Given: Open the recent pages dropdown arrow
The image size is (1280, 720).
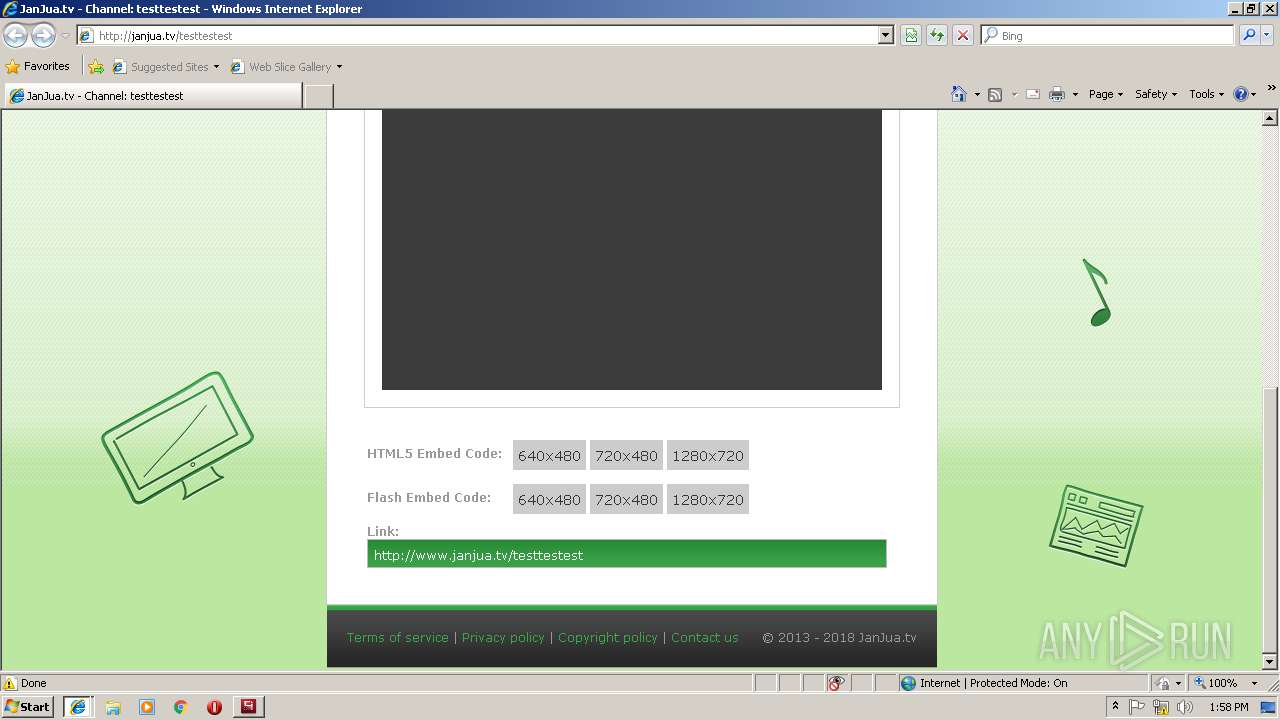Looking at the screenshot, I should pyautogui.click(x=65, y=36).
